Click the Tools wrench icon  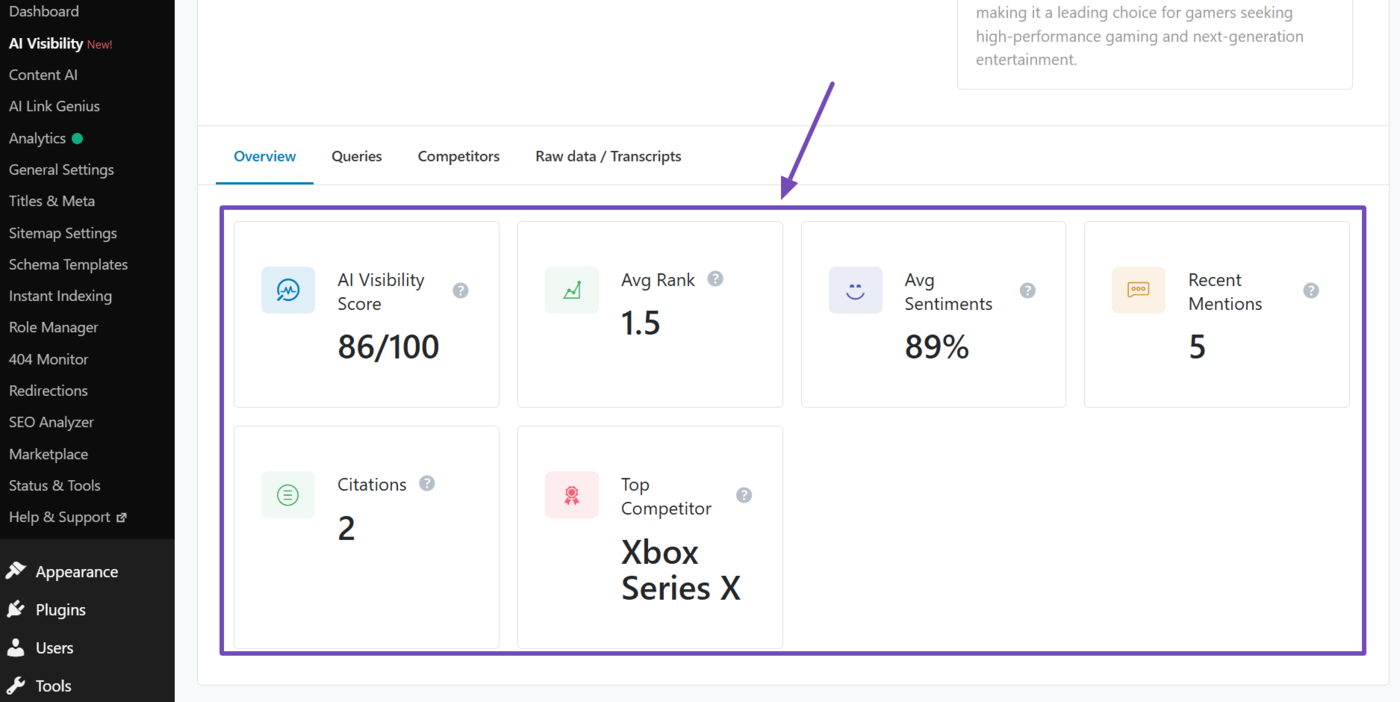point(15,685)
